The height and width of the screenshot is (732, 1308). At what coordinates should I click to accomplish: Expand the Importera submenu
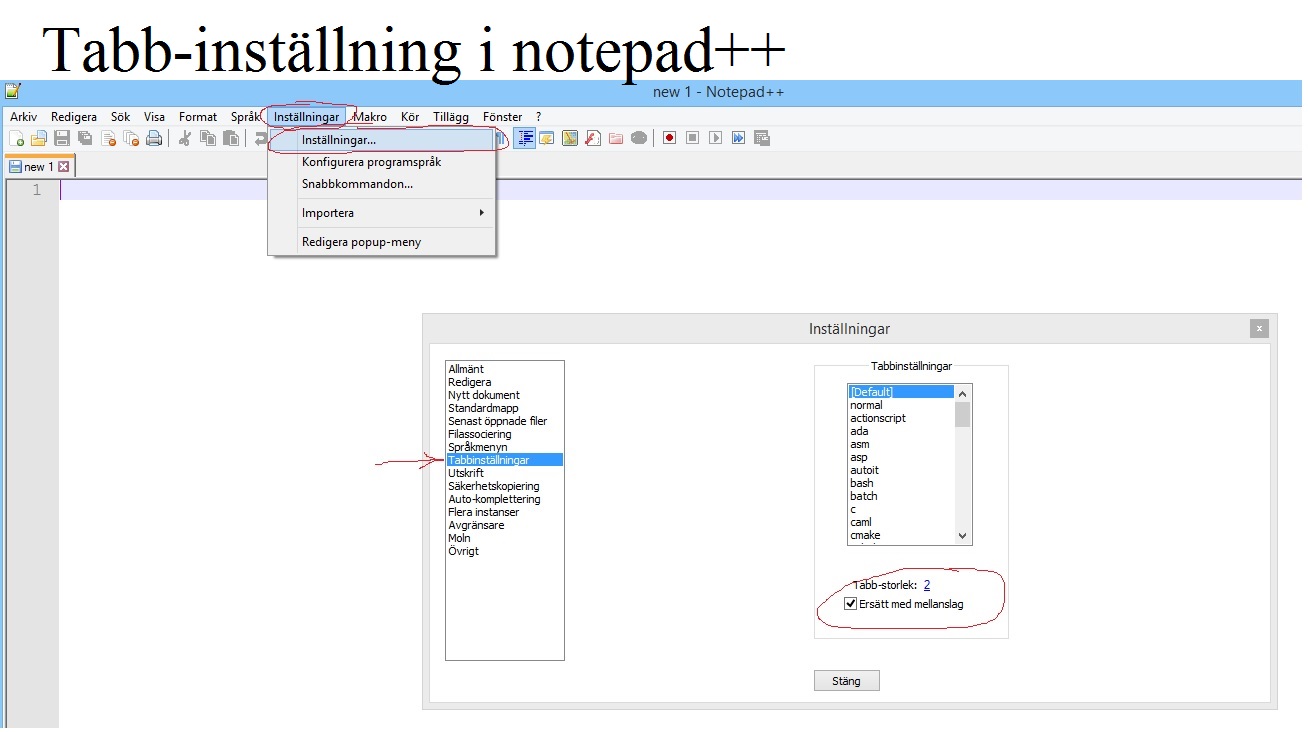pyautogui.click(x=382, y=213)
